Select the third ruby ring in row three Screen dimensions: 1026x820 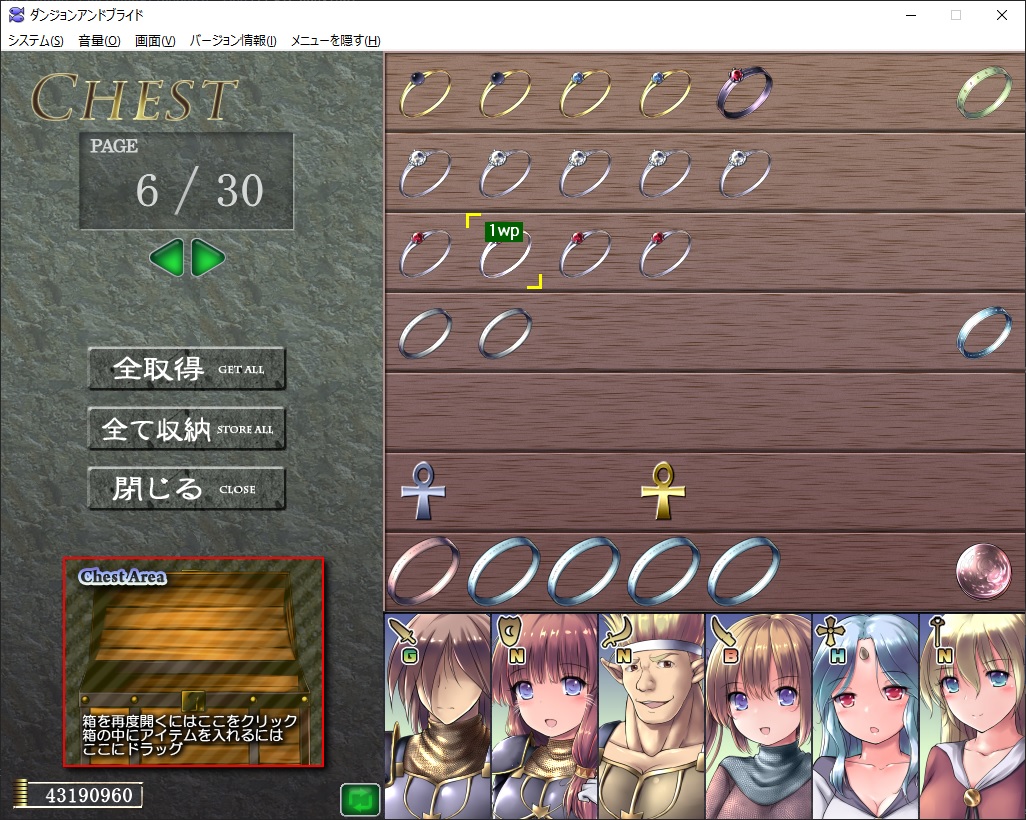click(585, 253)
